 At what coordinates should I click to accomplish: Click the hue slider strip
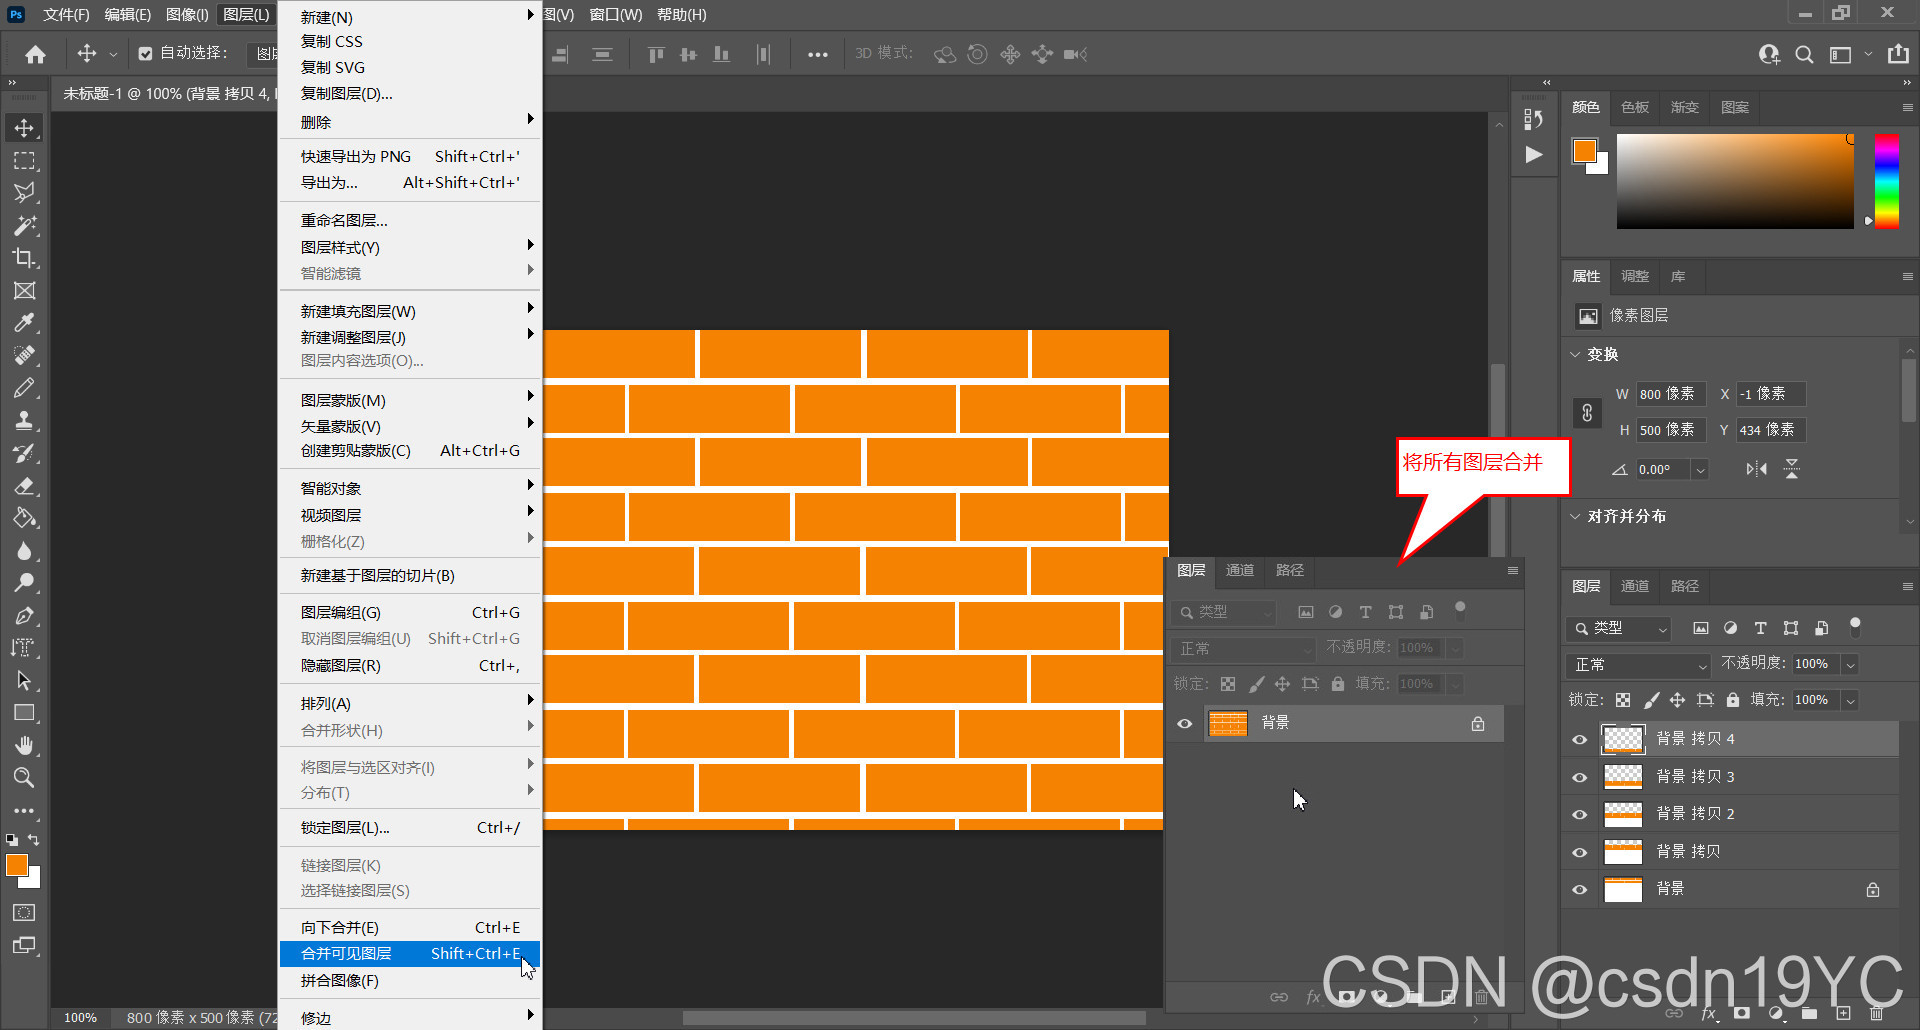[1887, 181]
